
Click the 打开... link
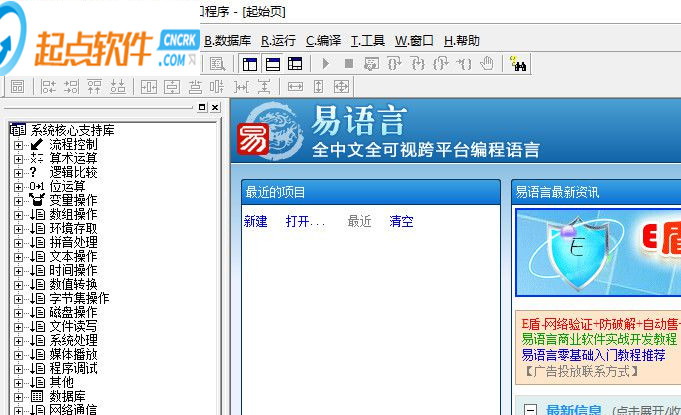[305, 221]
